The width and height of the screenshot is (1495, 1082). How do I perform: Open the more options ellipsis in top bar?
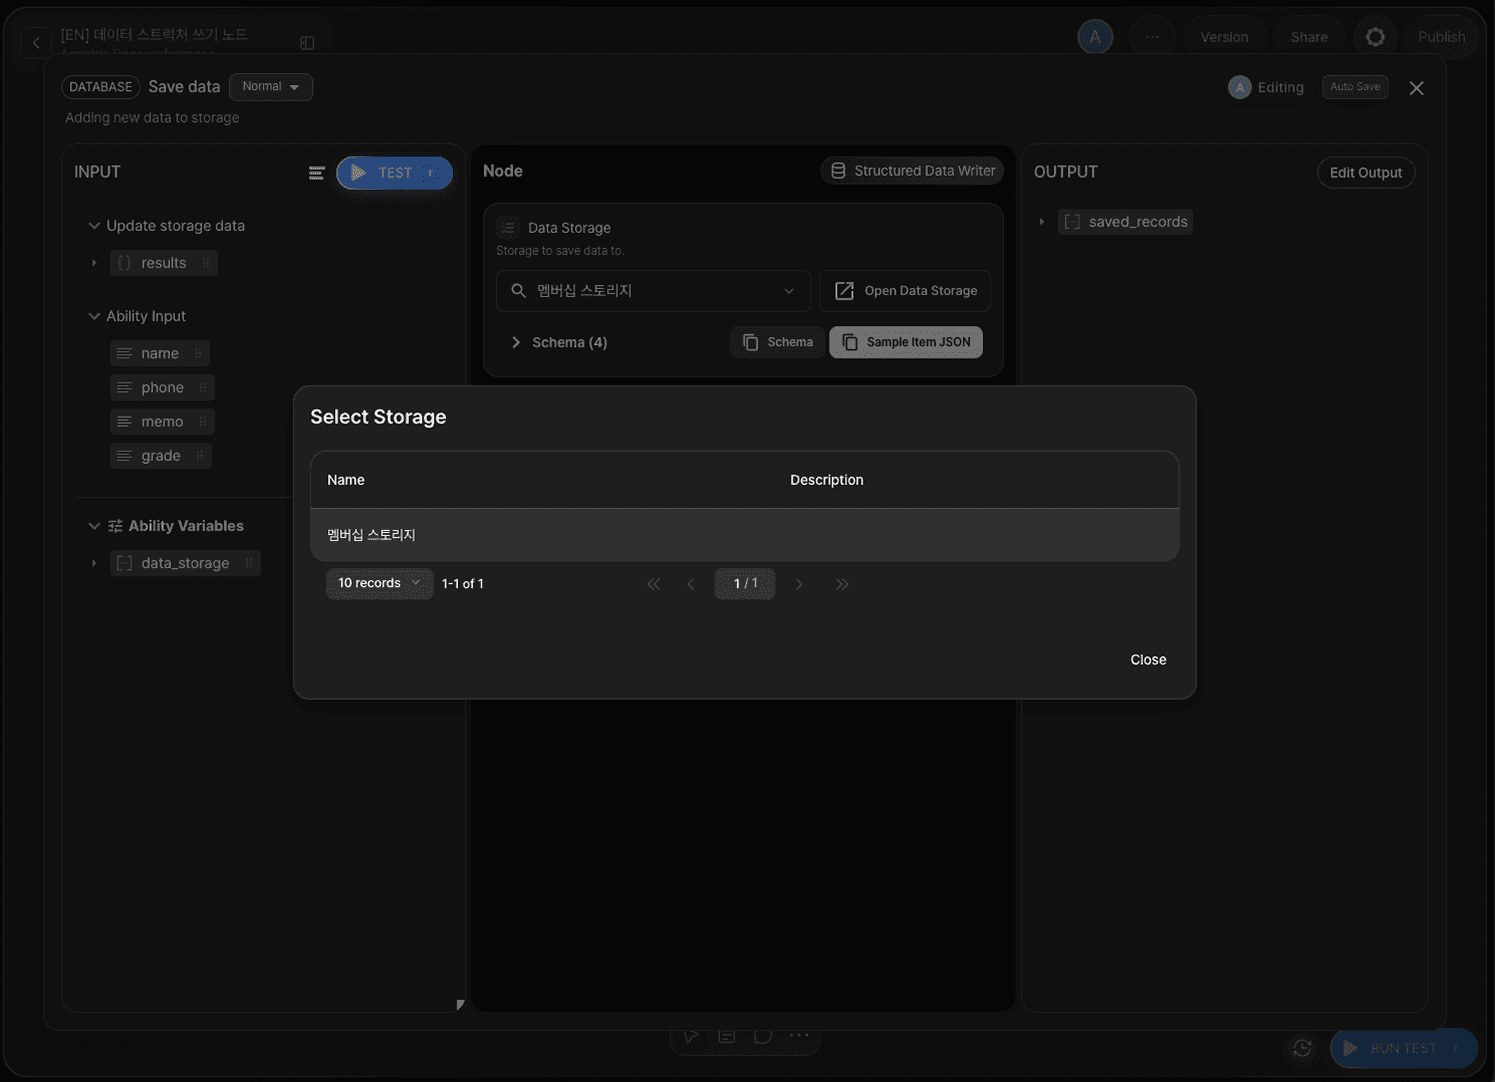1152,37
